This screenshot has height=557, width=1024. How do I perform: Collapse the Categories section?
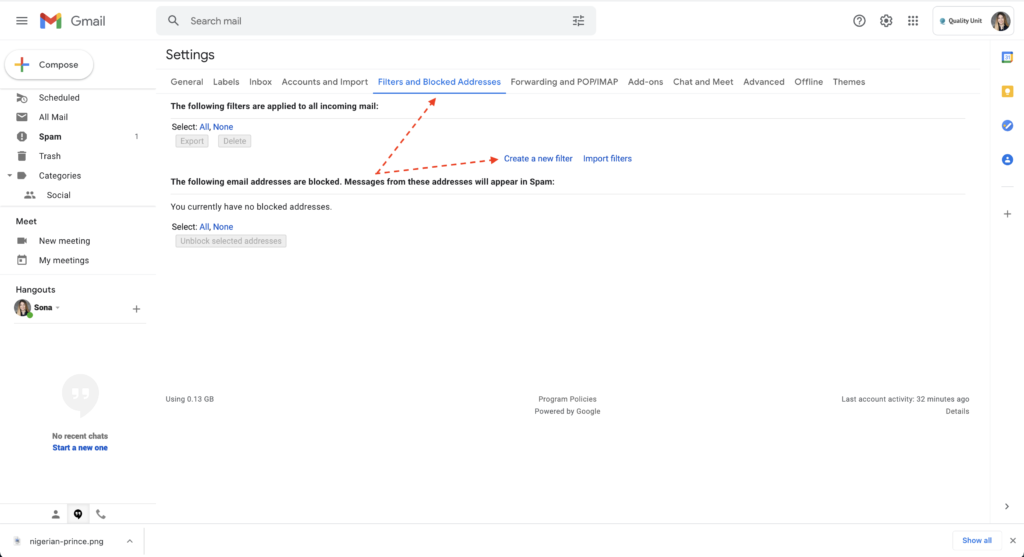click(9, 176)
